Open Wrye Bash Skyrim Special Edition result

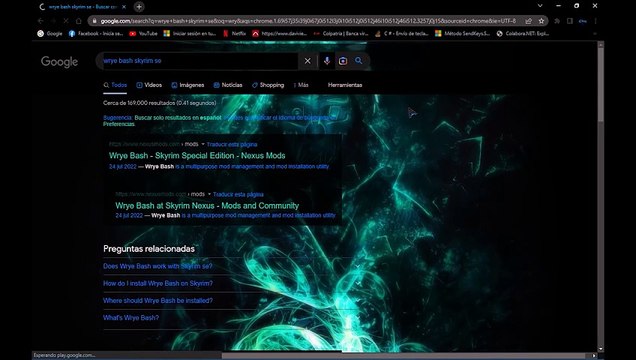[x=197, y=156]
